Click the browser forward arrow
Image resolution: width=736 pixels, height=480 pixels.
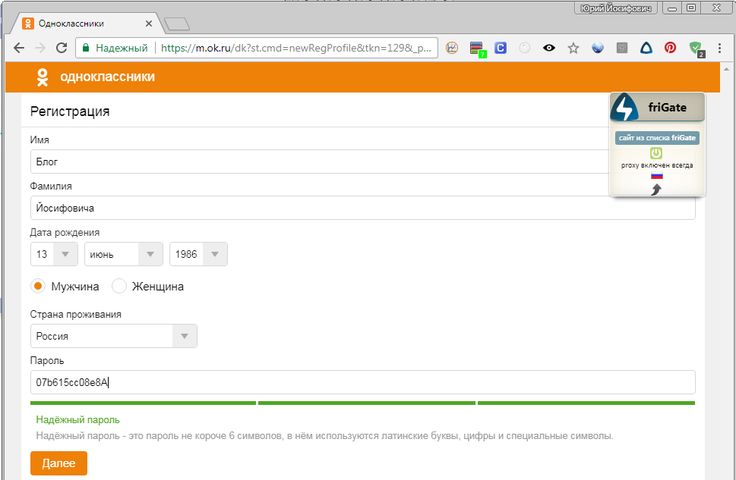40,48
